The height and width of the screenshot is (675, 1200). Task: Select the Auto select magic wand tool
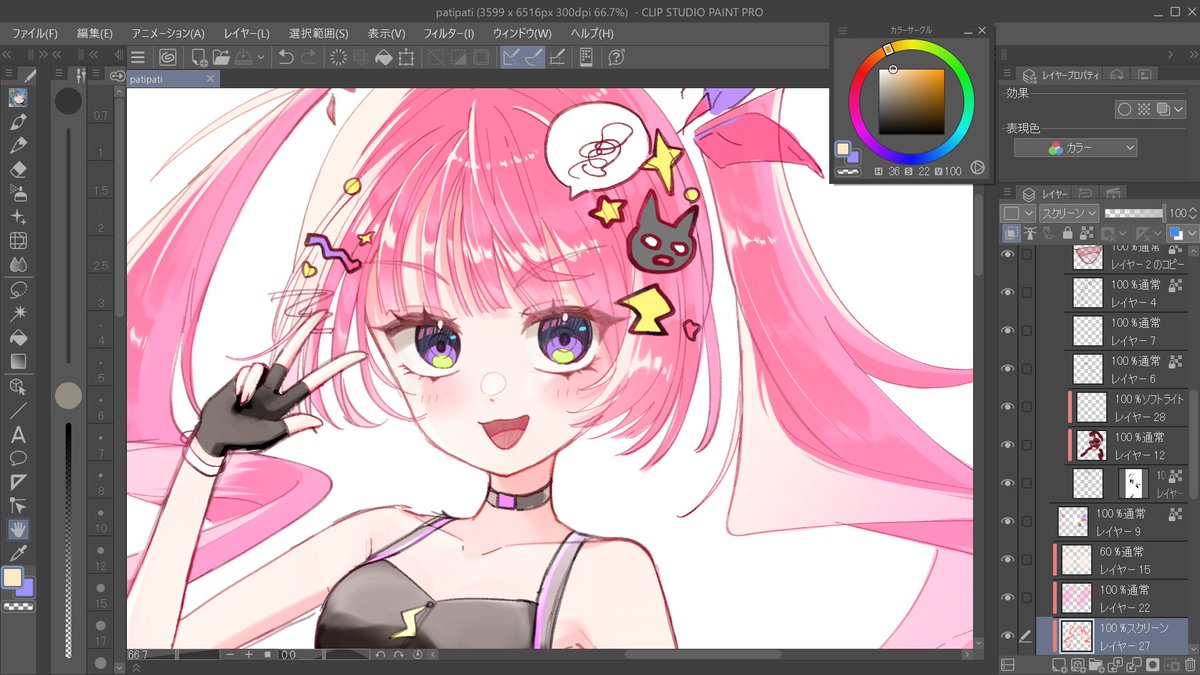[18, 313]
